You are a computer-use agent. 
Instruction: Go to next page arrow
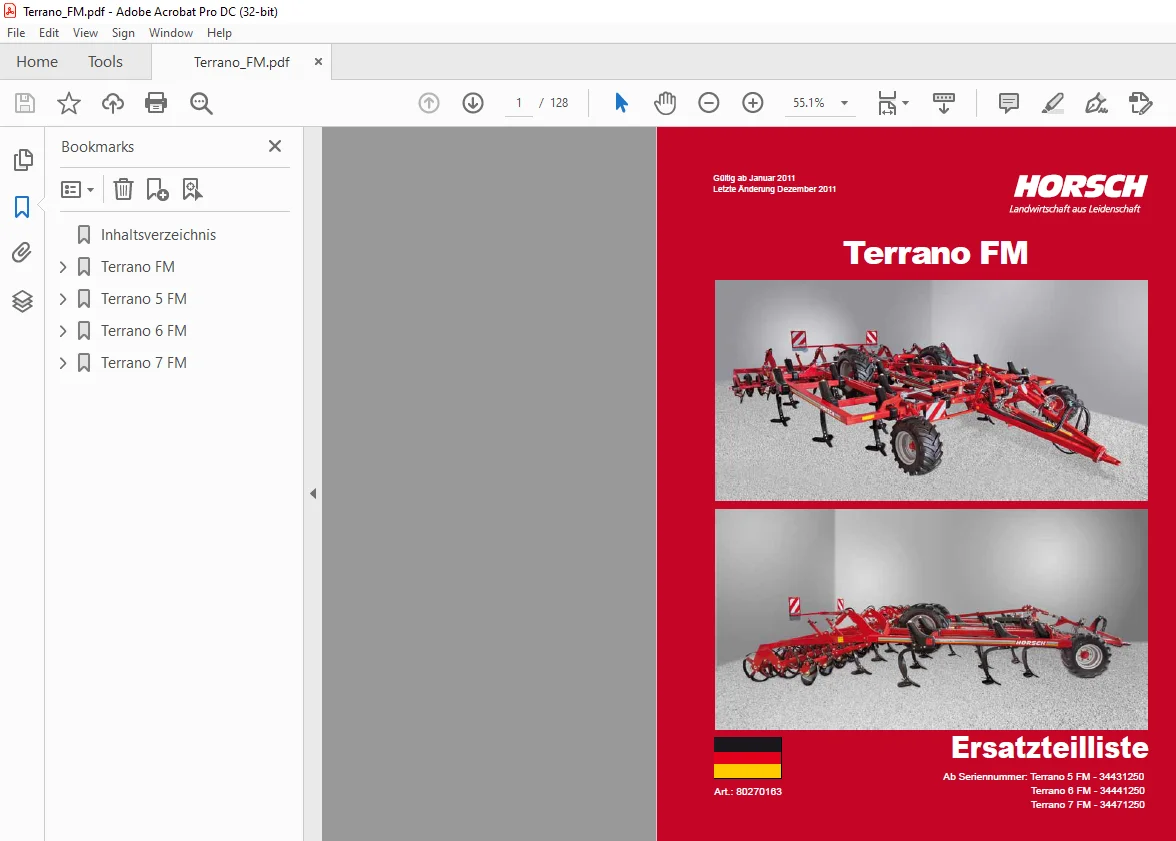click(x=472, y=103)
